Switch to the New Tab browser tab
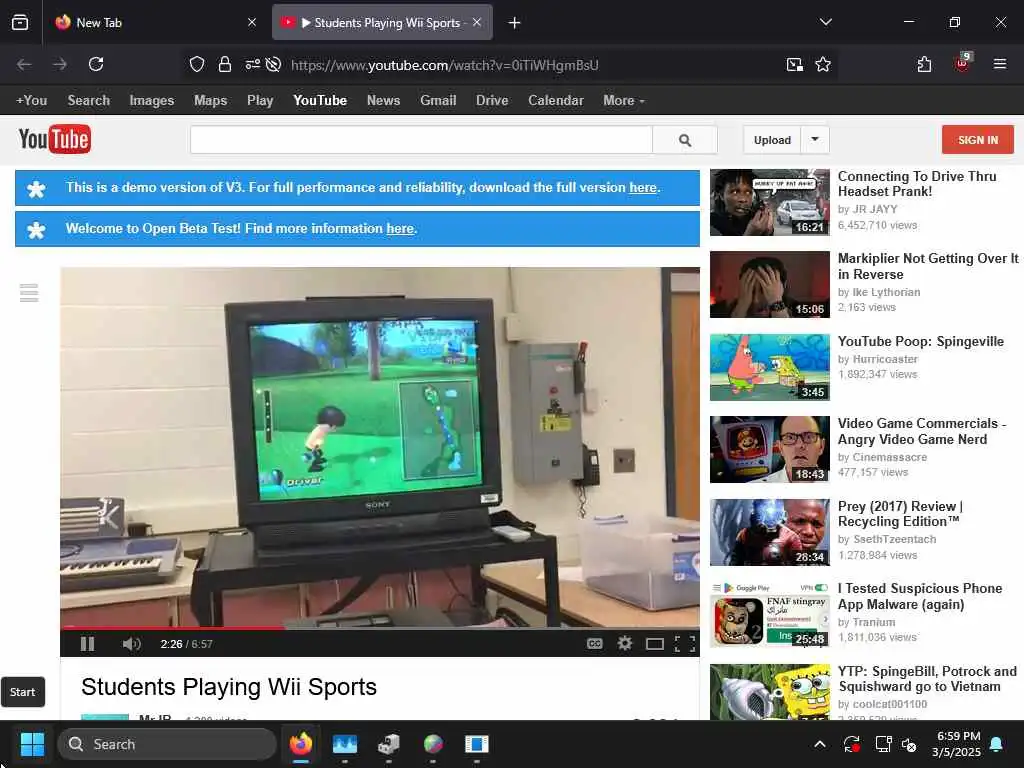This screenshot has height=768, width=1024. [155, 22]
